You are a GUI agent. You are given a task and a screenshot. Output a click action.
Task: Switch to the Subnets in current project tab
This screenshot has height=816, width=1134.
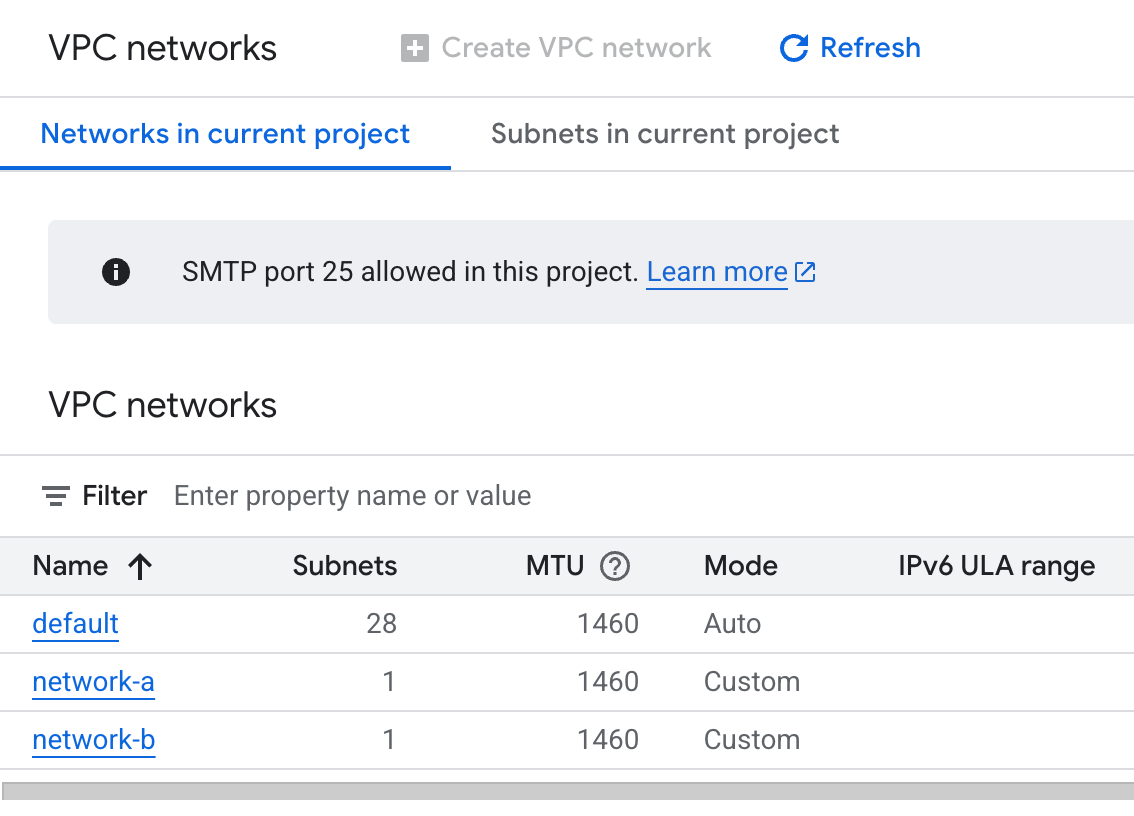coord(664,133)
